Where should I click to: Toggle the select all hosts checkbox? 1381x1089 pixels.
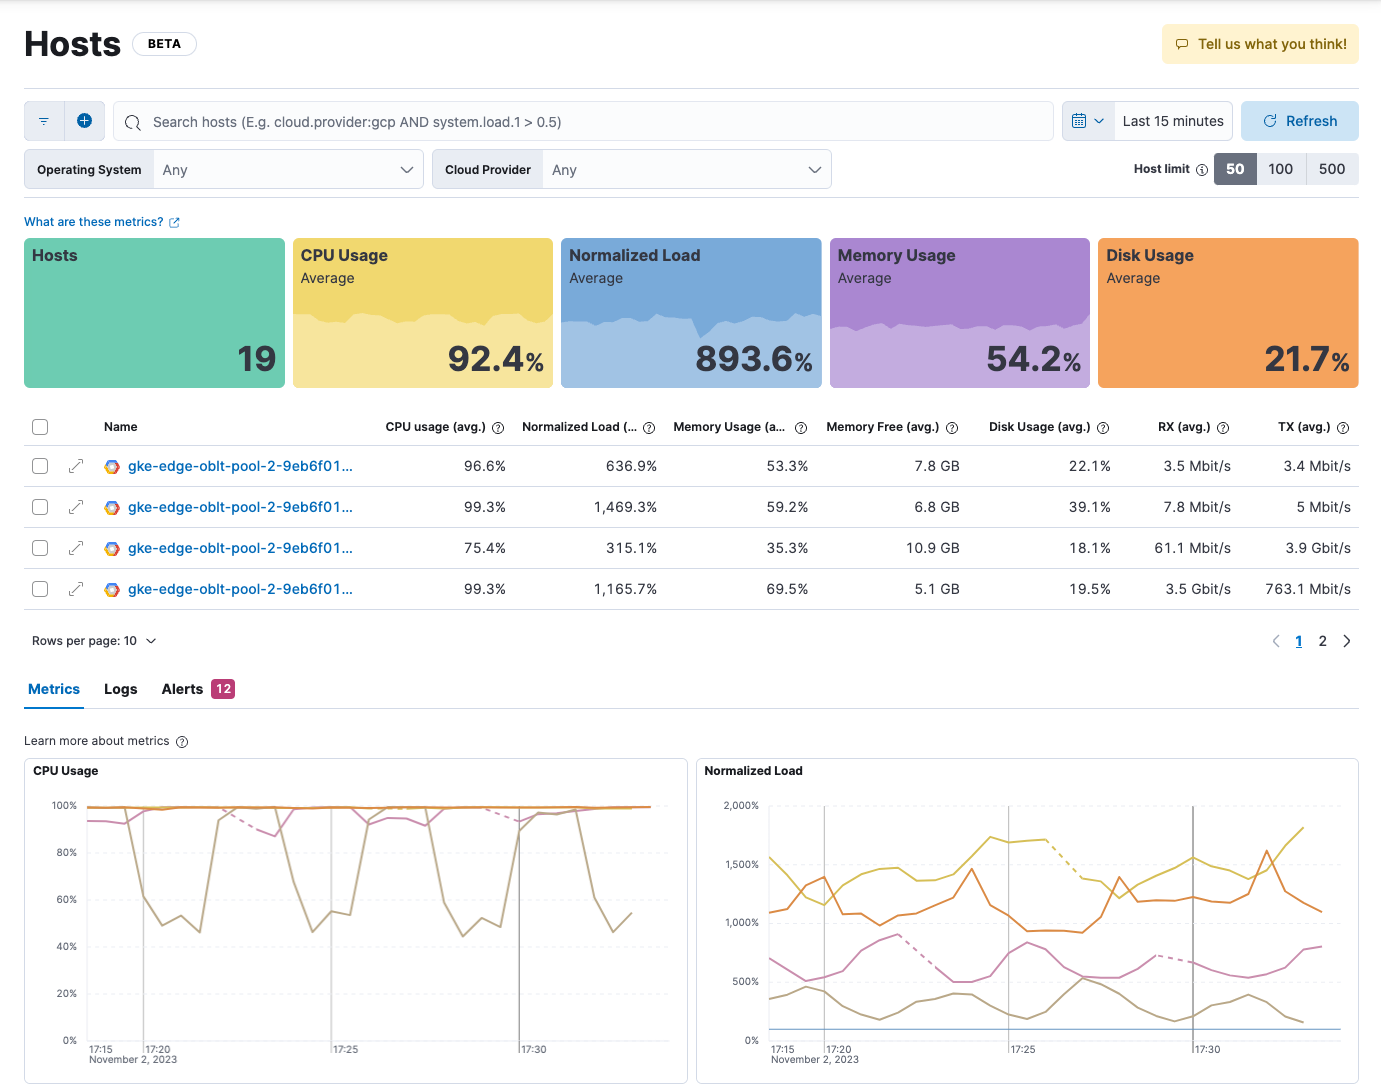click(x=40, y=427)
